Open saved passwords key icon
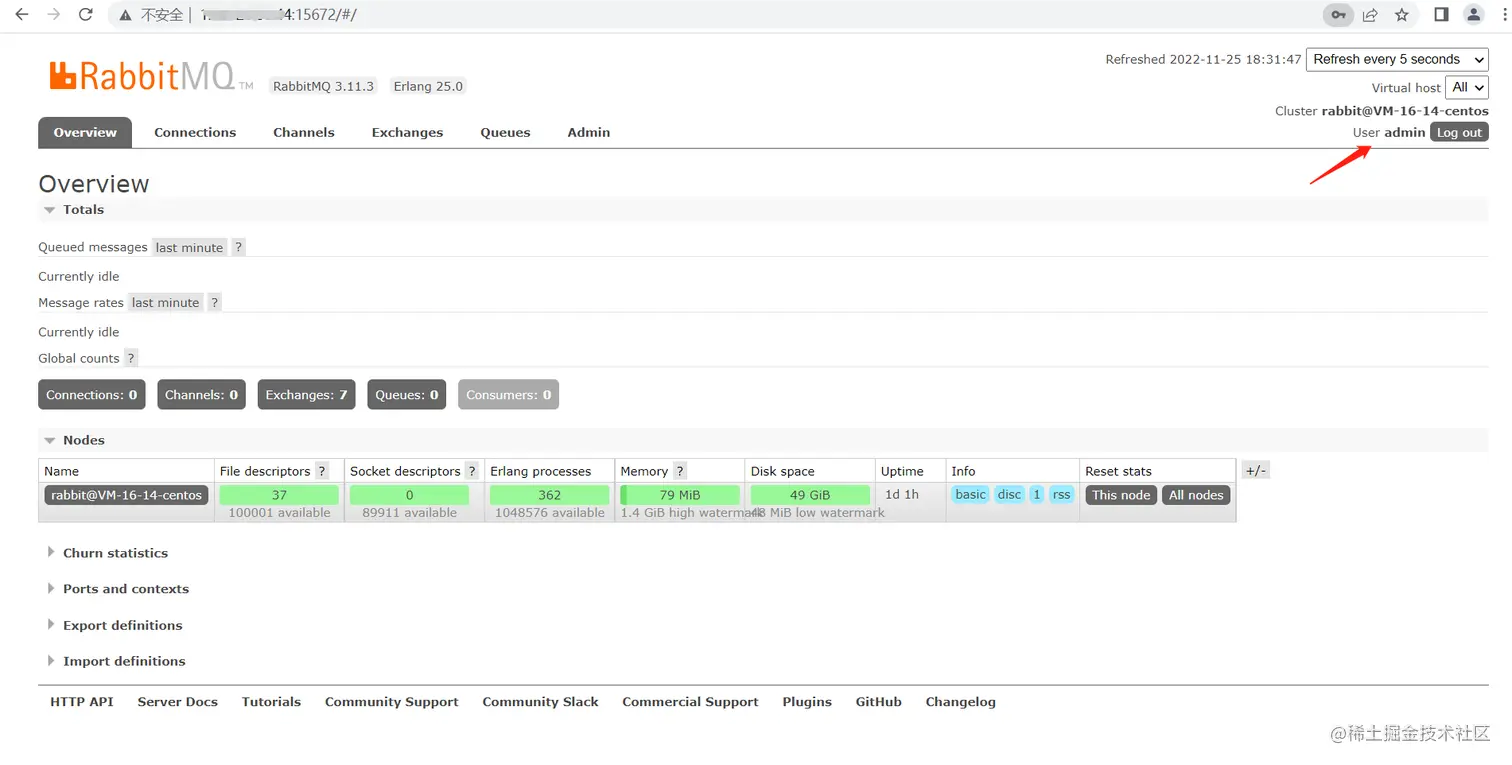 [1338, 15]
